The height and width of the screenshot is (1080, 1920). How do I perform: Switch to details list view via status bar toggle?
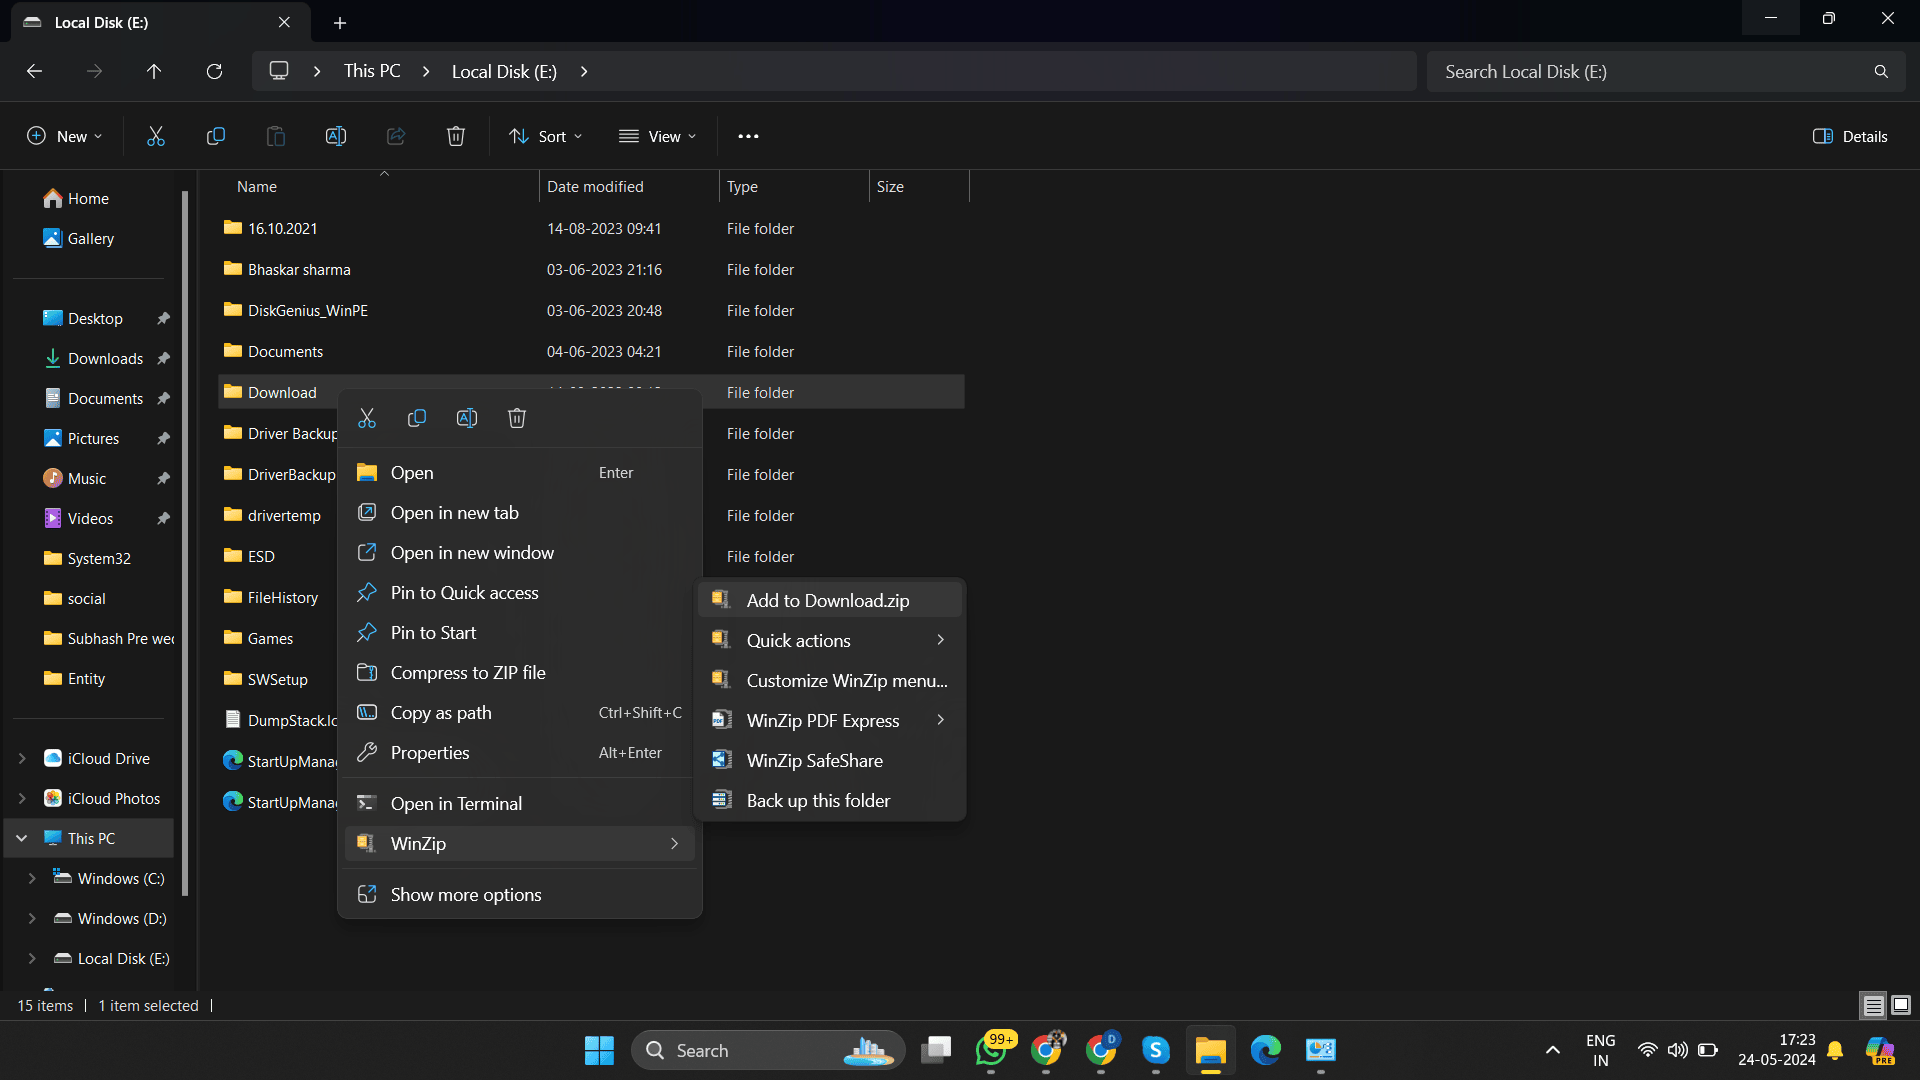click(1872, 1005)
